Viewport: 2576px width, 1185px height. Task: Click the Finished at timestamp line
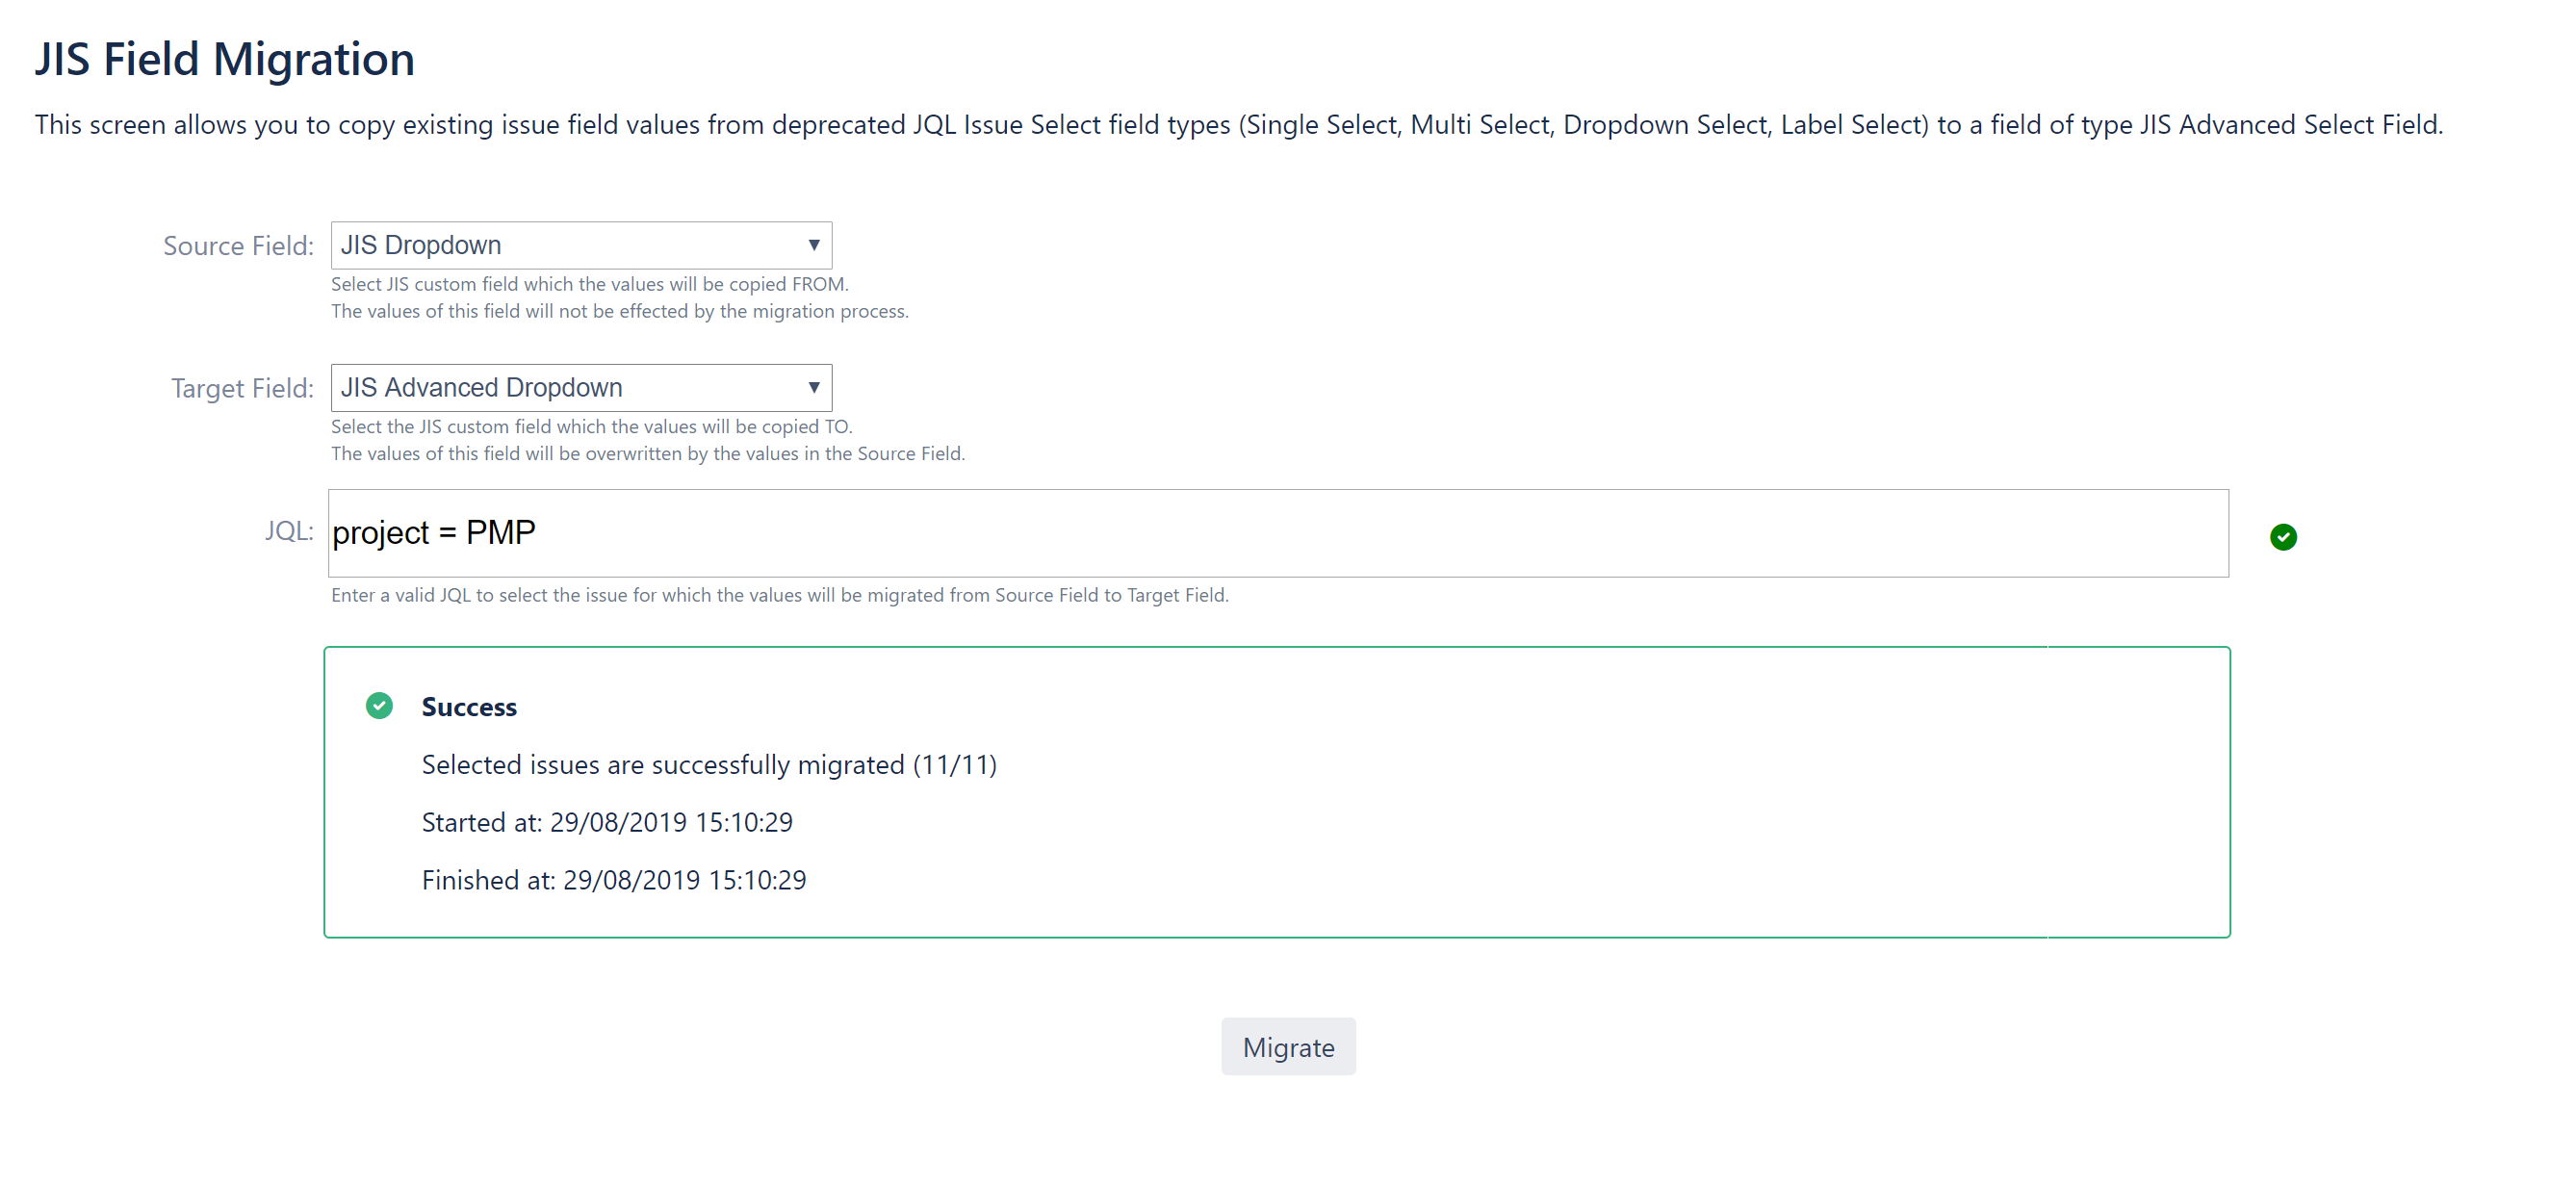point(614,880)
